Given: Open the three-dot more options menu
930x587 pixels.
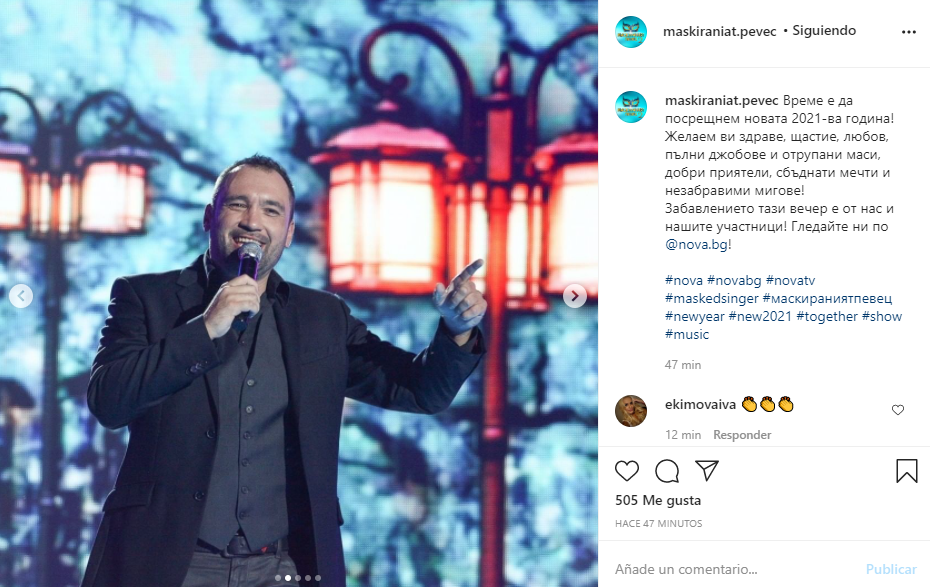Looking at the screenshot, I should (909, 32).
